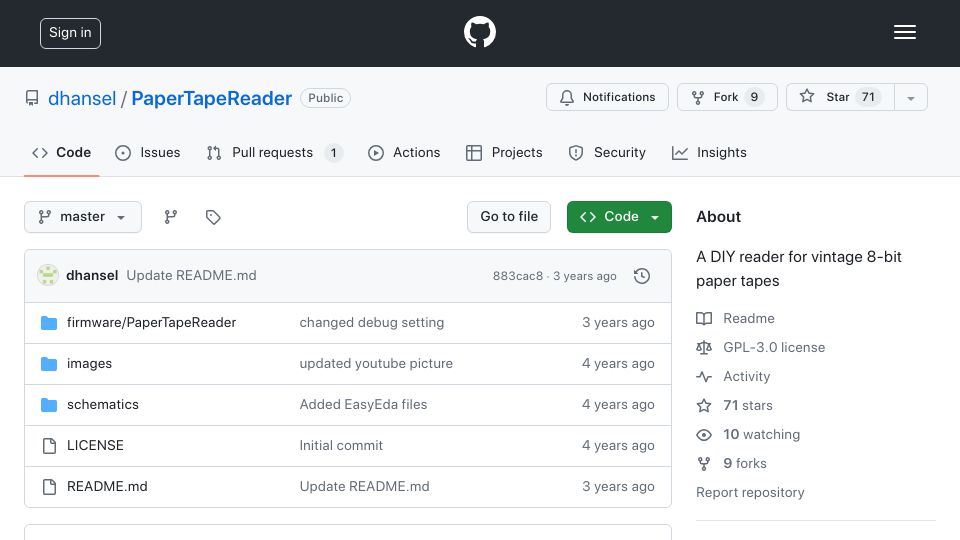The image size is (960, 540).
Task: Click the images folder icon
Action: [x=49, y=364]
